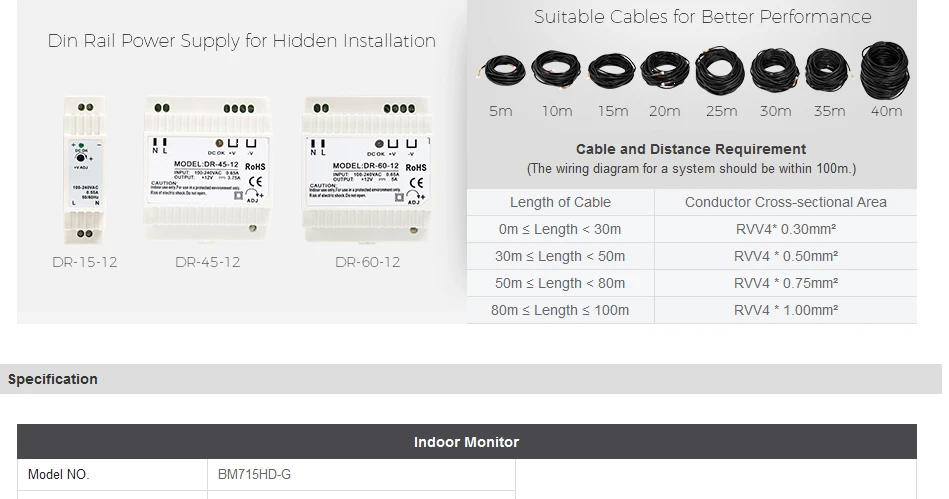Click Conductor Cross-sectional Area column header

point(786,202)
